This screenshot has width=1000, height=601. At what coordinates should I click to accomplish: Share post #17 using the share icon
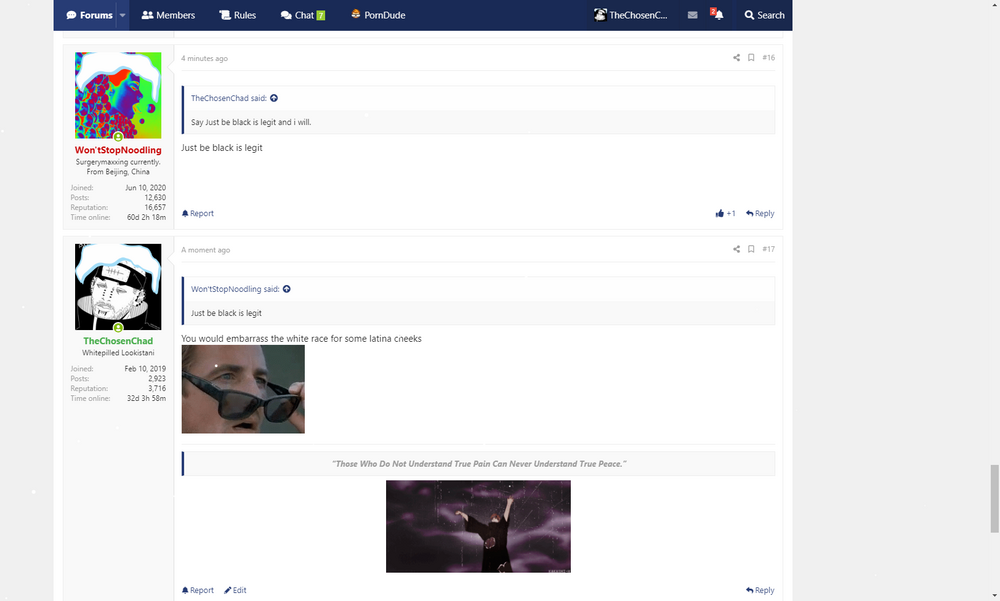[736, 249]
